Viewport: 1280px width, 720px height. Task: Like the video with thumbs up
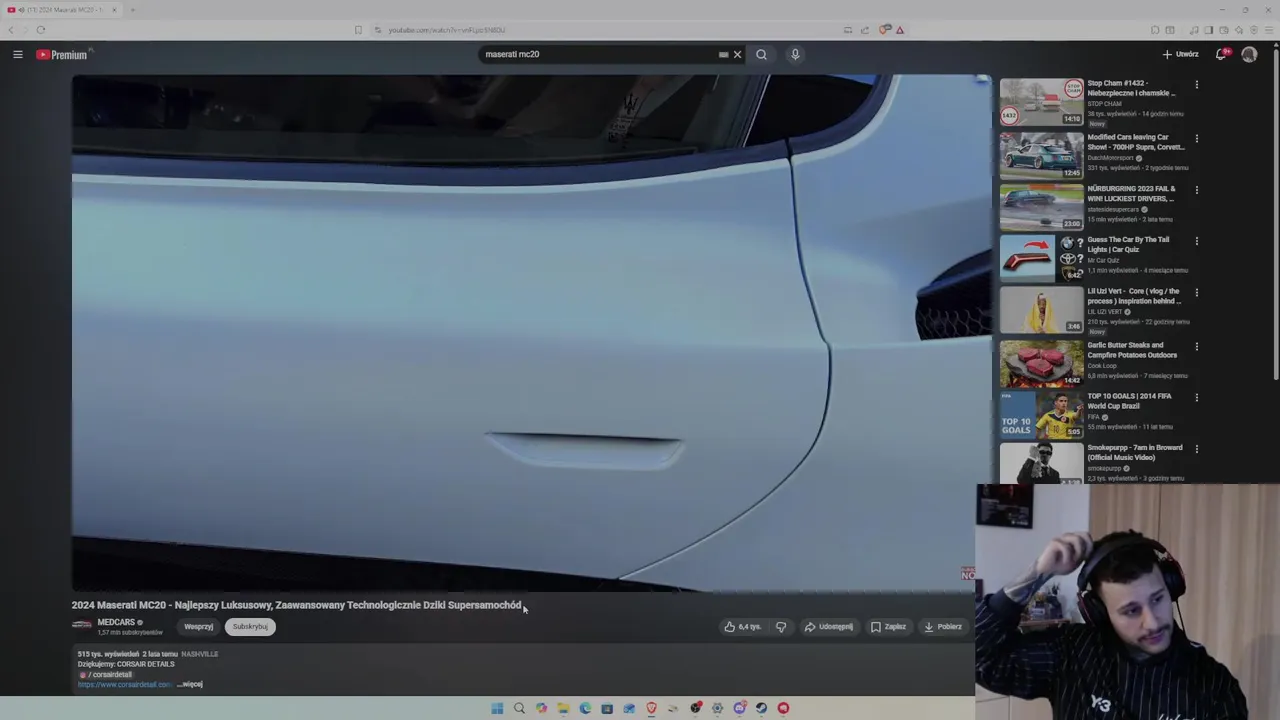743,627
